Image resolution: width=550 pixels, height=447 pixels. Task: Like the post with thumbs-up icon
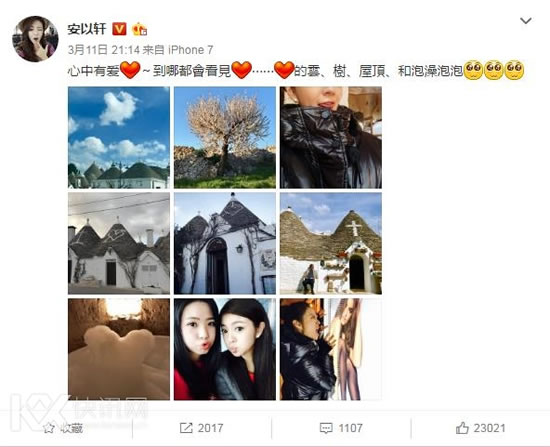462,428
